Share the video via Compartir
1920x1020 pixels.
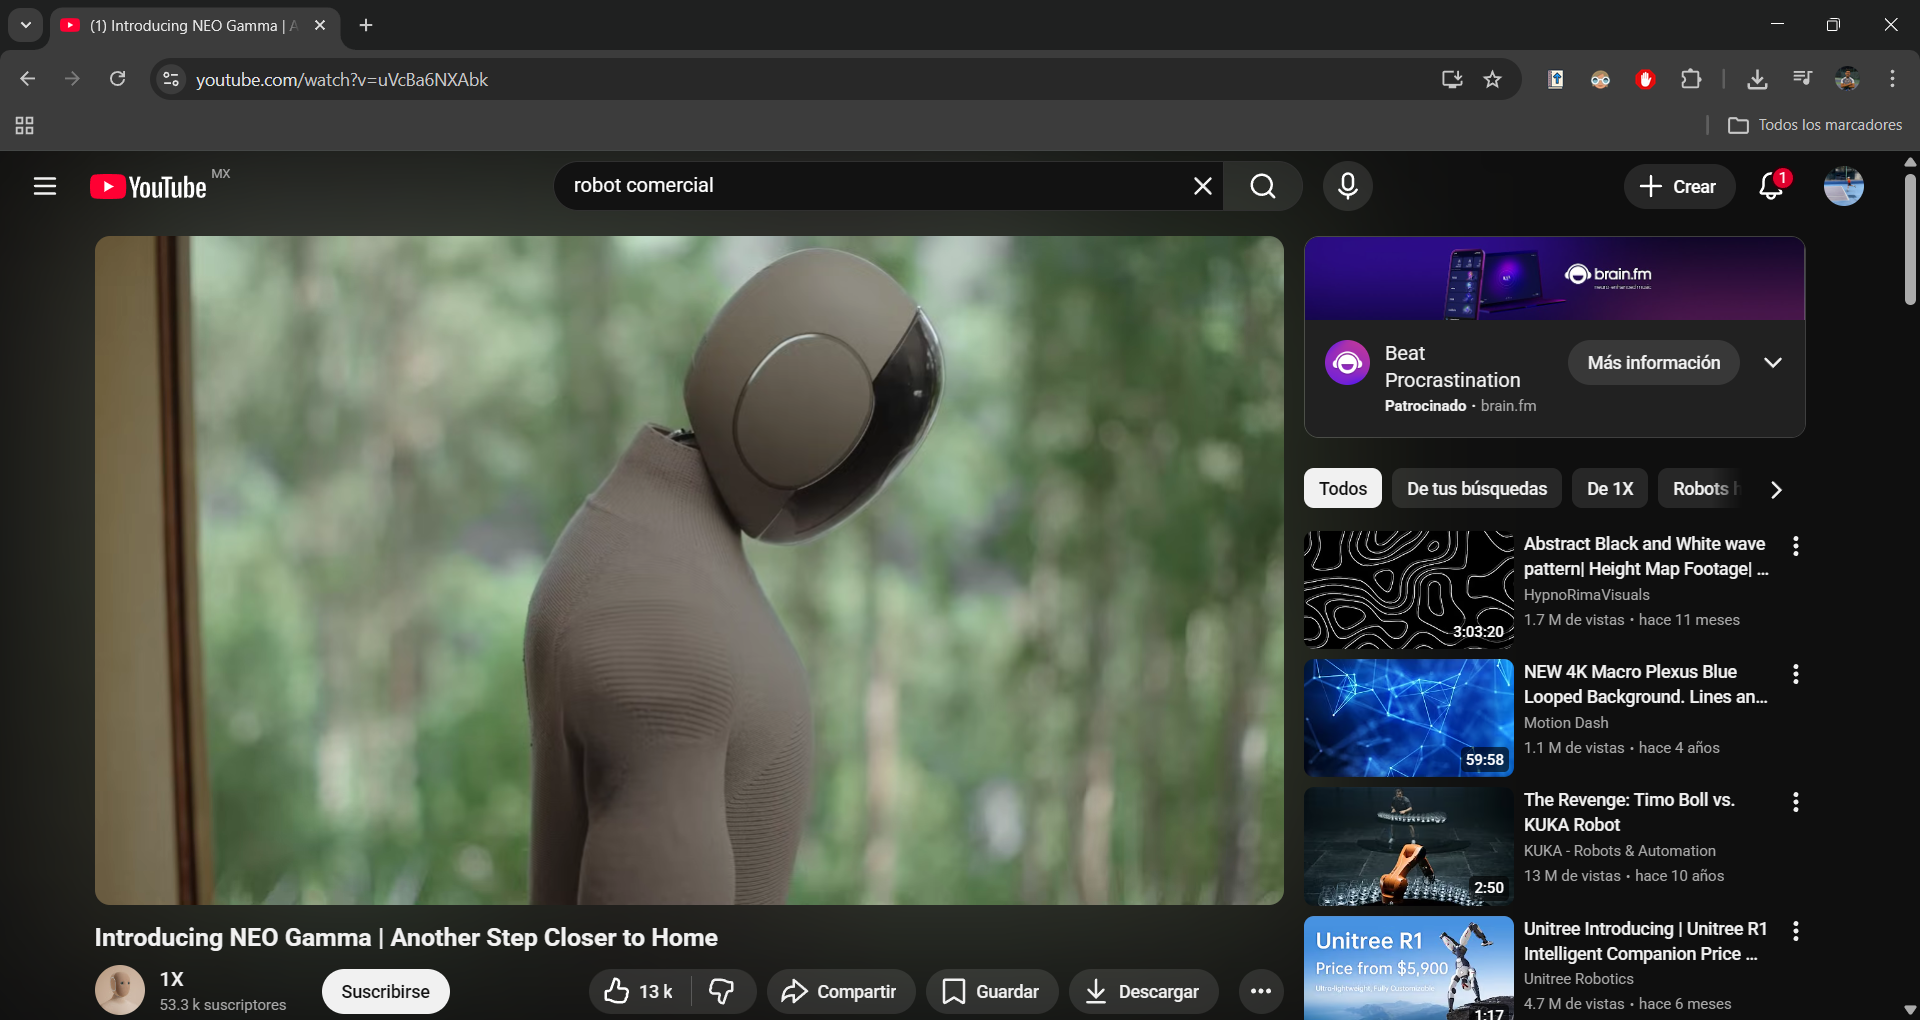click(840, 991)
